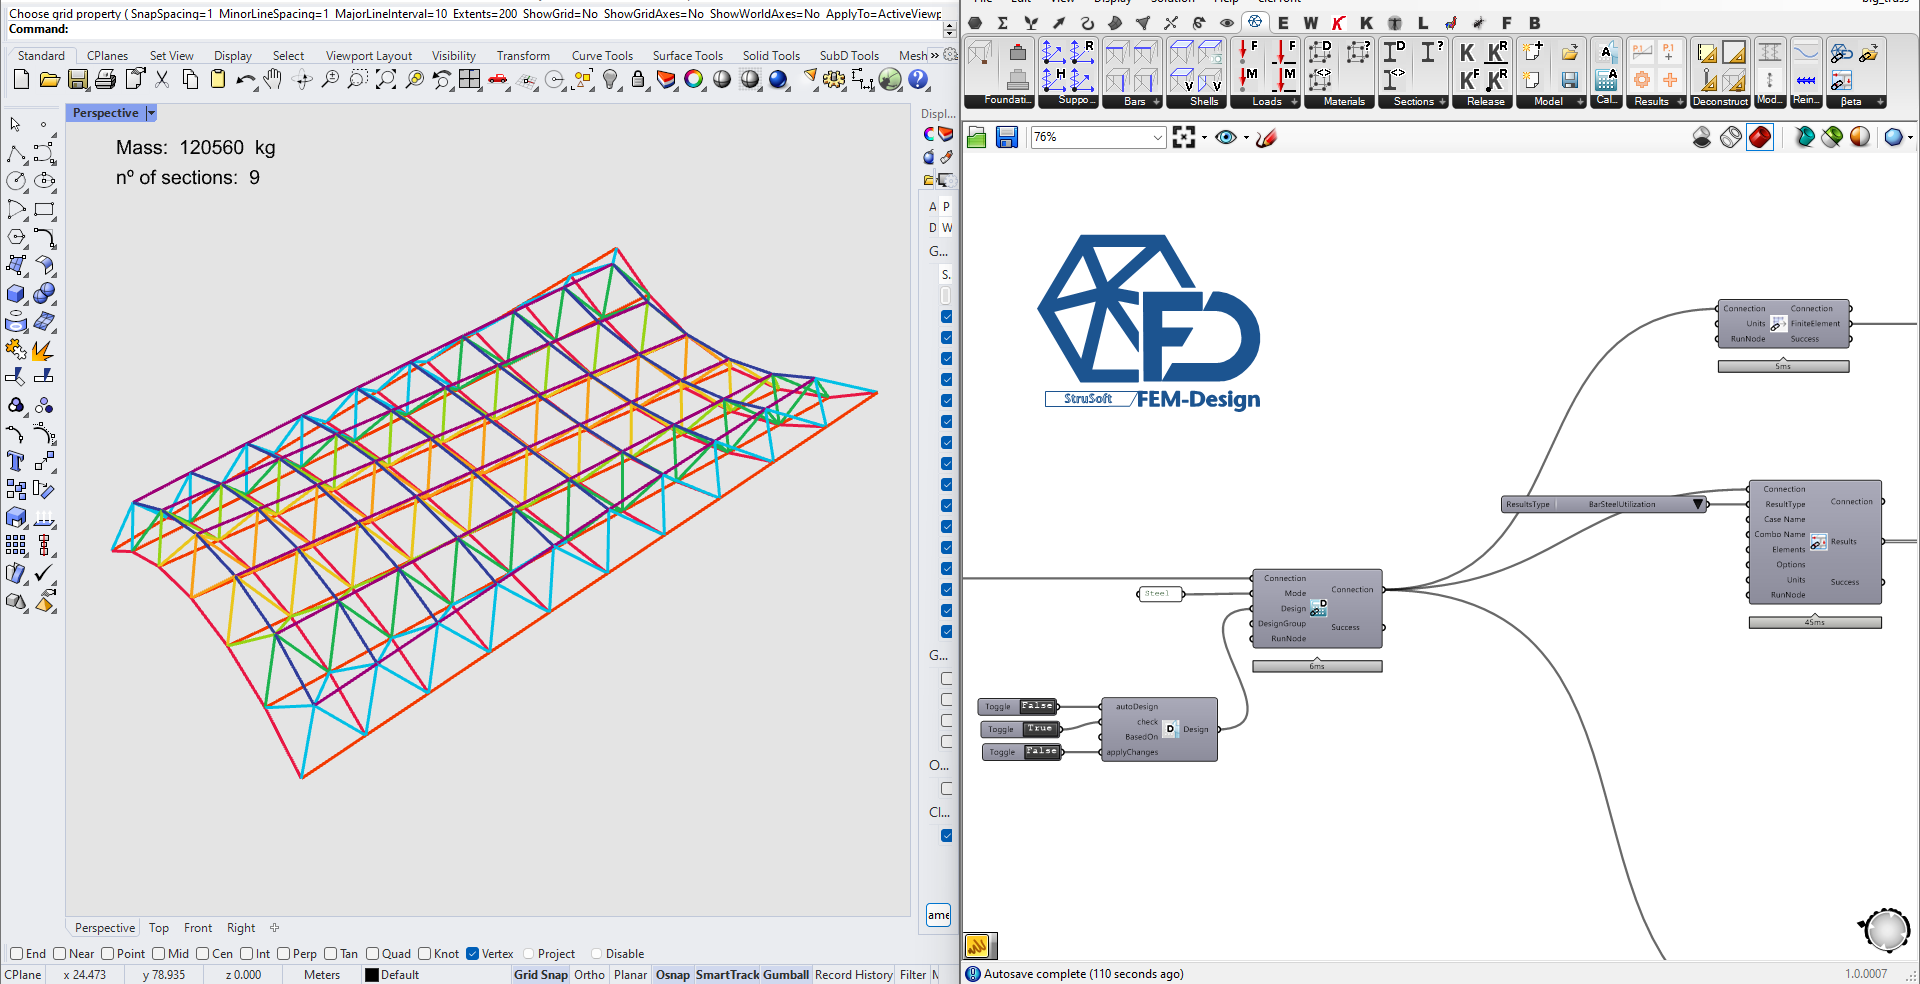
Task: Click the Grasshopper sketch pen icon
Action: 1266,138
